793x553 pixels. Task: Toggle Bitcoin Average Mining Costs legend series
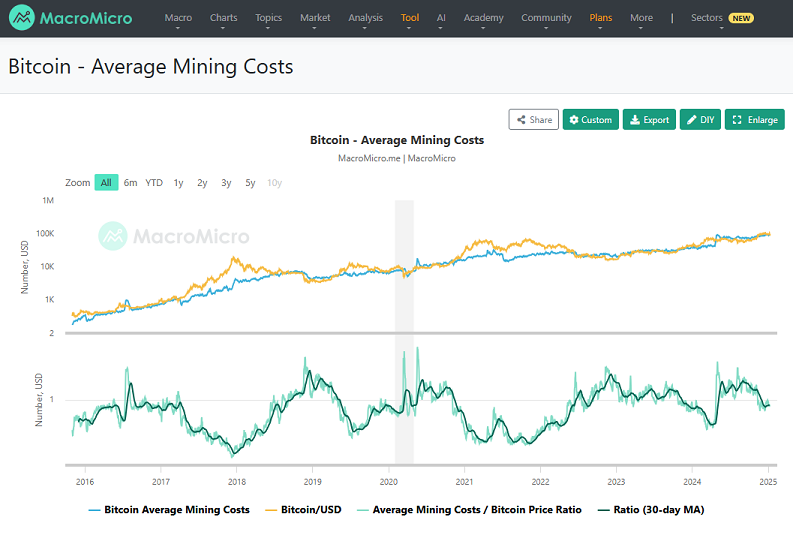[169, 510]
